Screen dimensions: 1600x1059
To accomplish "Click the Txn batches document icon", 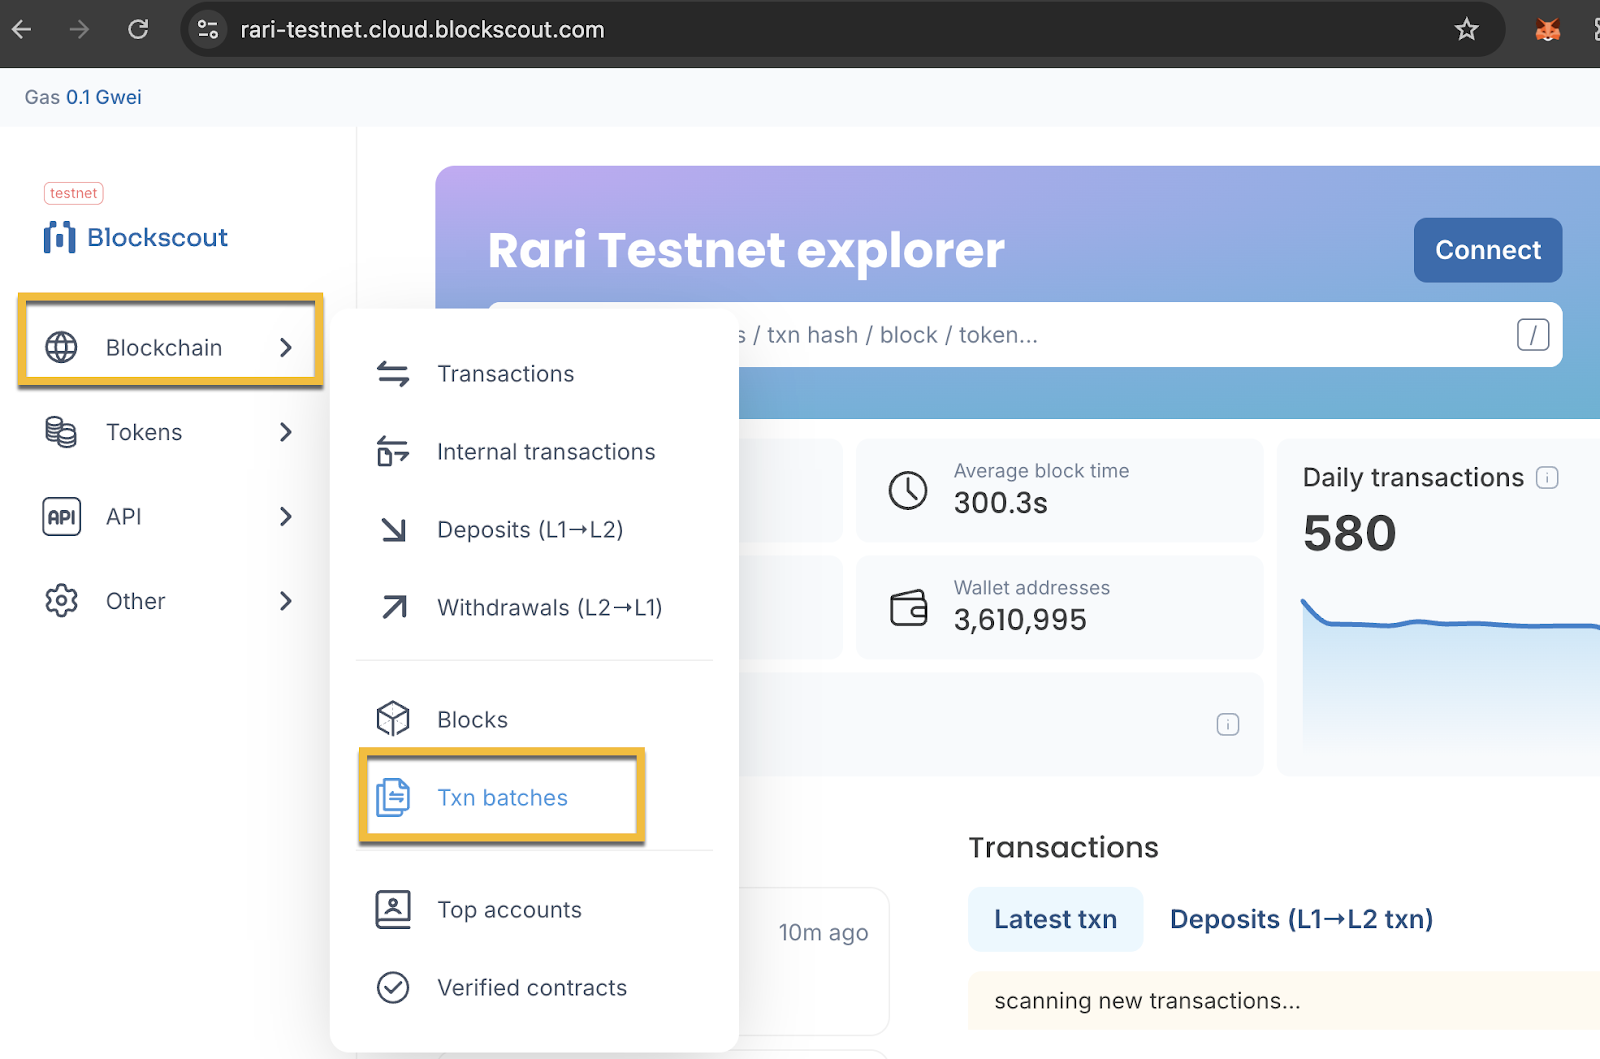I will click(x=393, y=797).
